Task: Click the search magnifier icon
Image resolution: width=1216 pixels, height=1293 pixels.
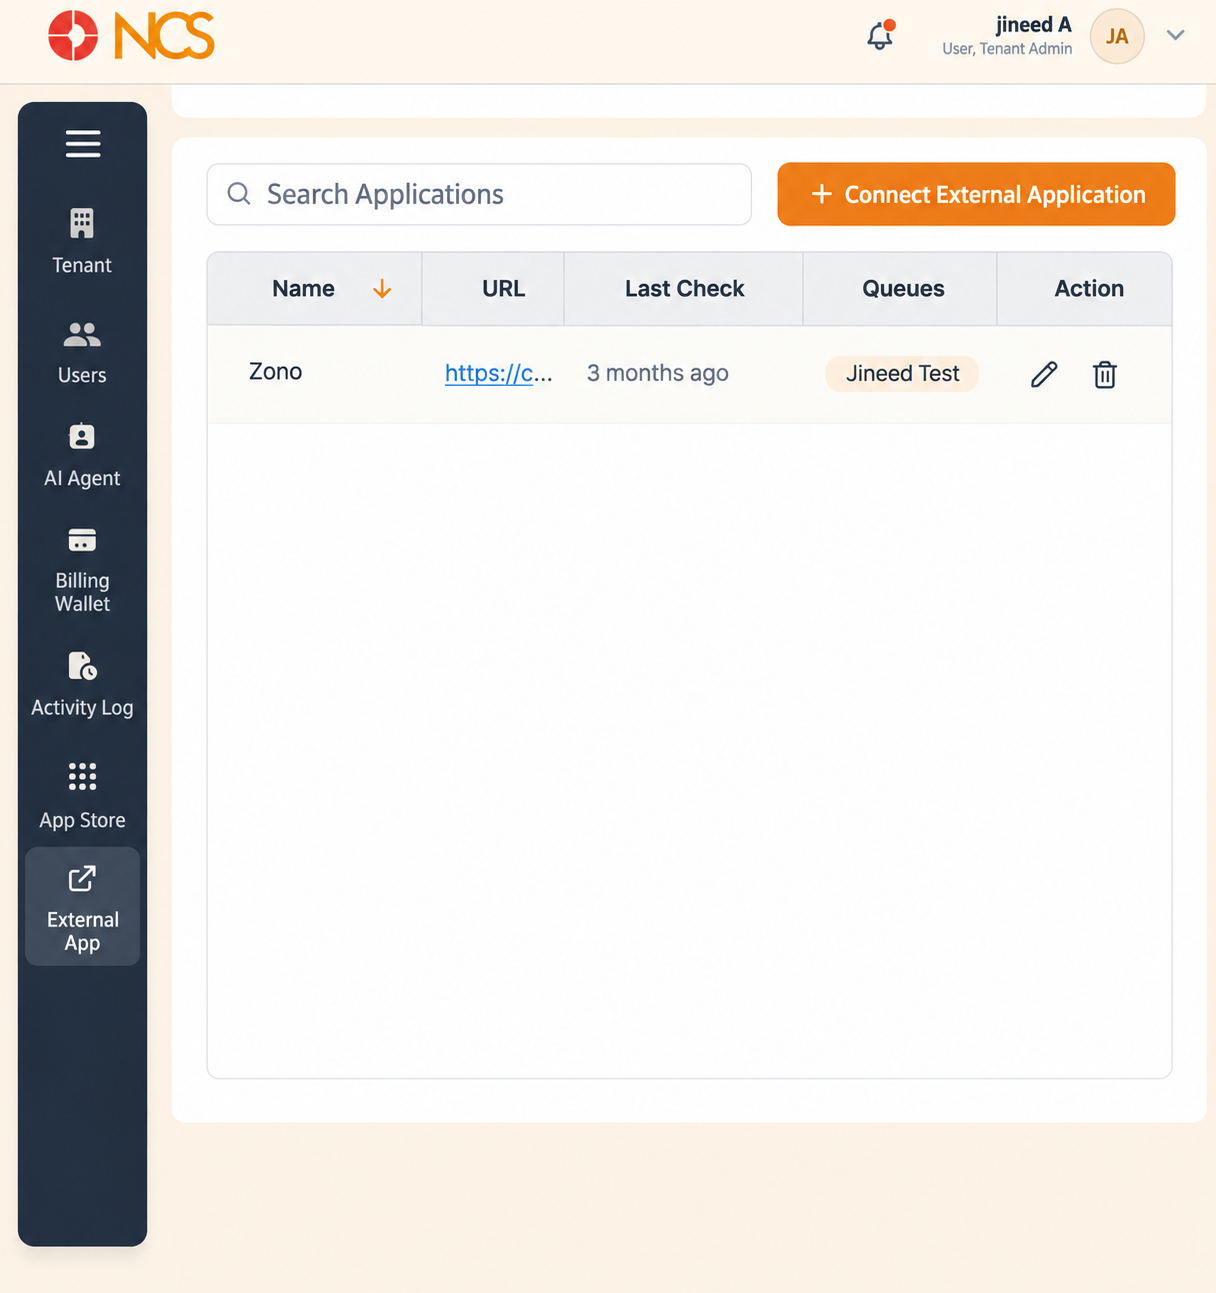Action: click(x=239, y=193)
